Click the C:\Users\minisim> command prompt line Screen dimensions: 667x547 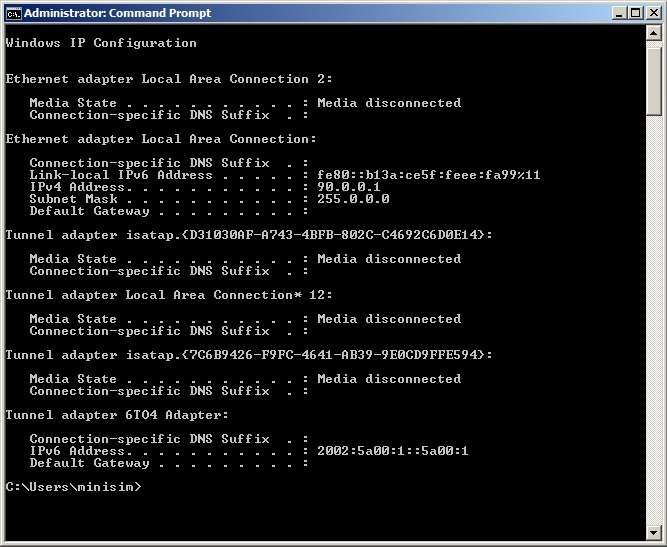[74, 487]
